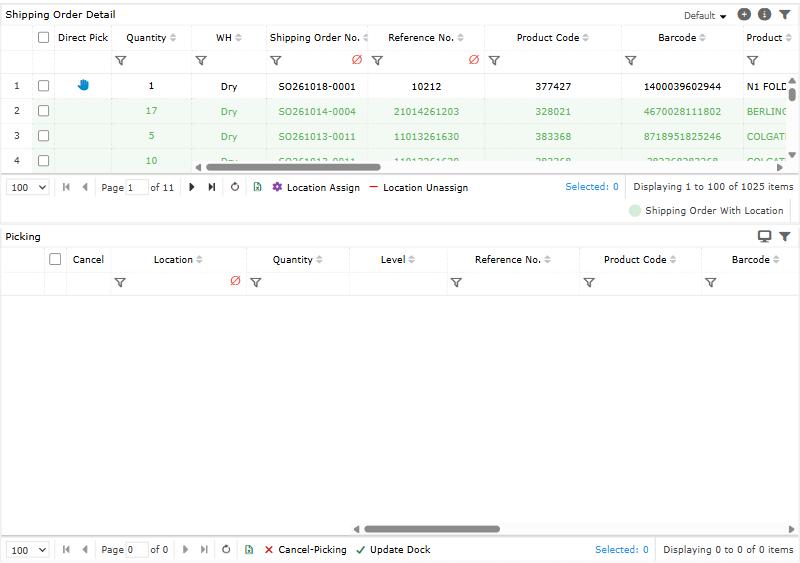The height and width of the screenshot is (563, 800).
Task: Click horizontal scrollbar in Shipping Order Detail
Action: (x=293, y=167)
